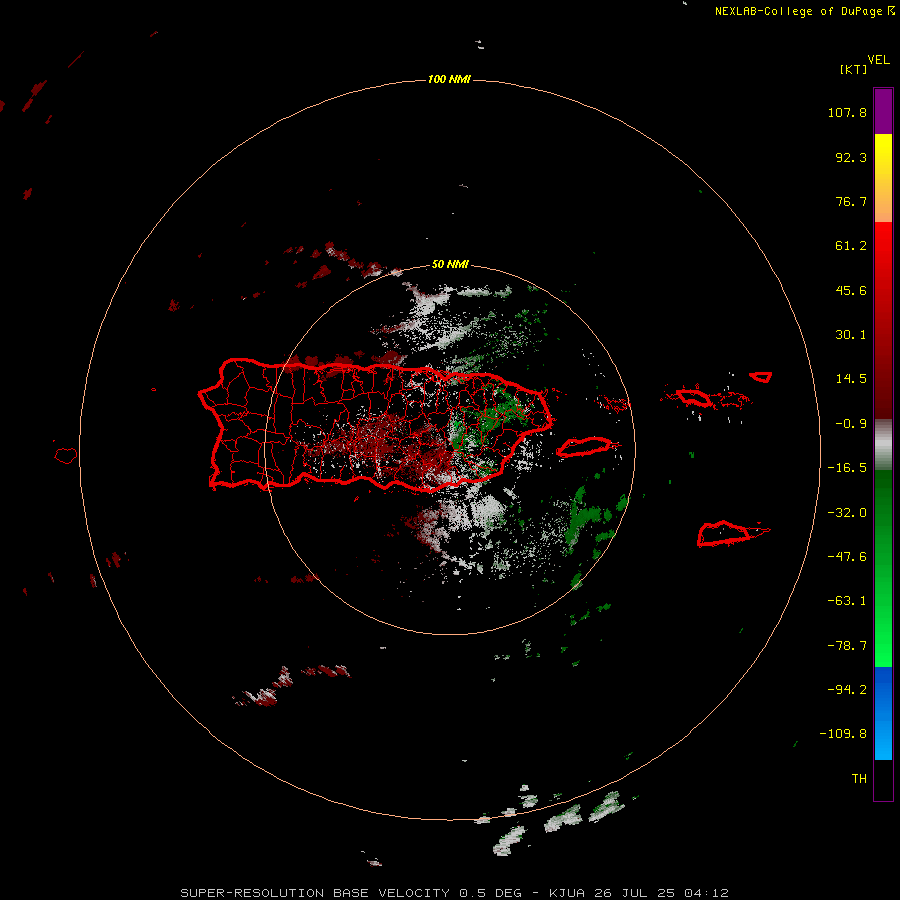Screen dimensions: 900x900
Task: Click the small Mona Island outline to the west
Action: click(x=66, y=456)
